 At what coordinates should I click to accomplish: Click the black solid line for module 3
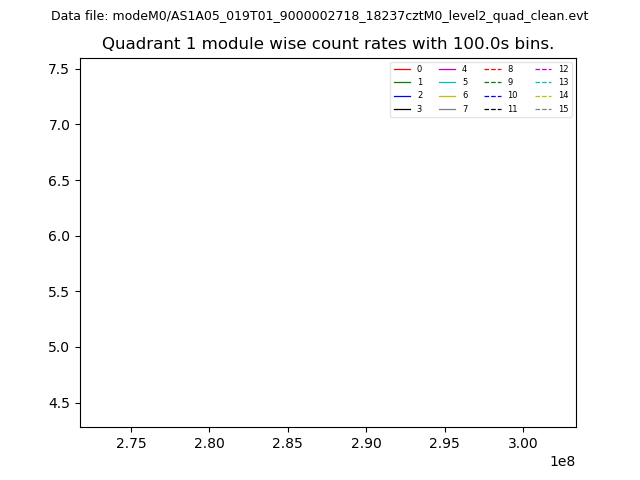tap(402, 109)
